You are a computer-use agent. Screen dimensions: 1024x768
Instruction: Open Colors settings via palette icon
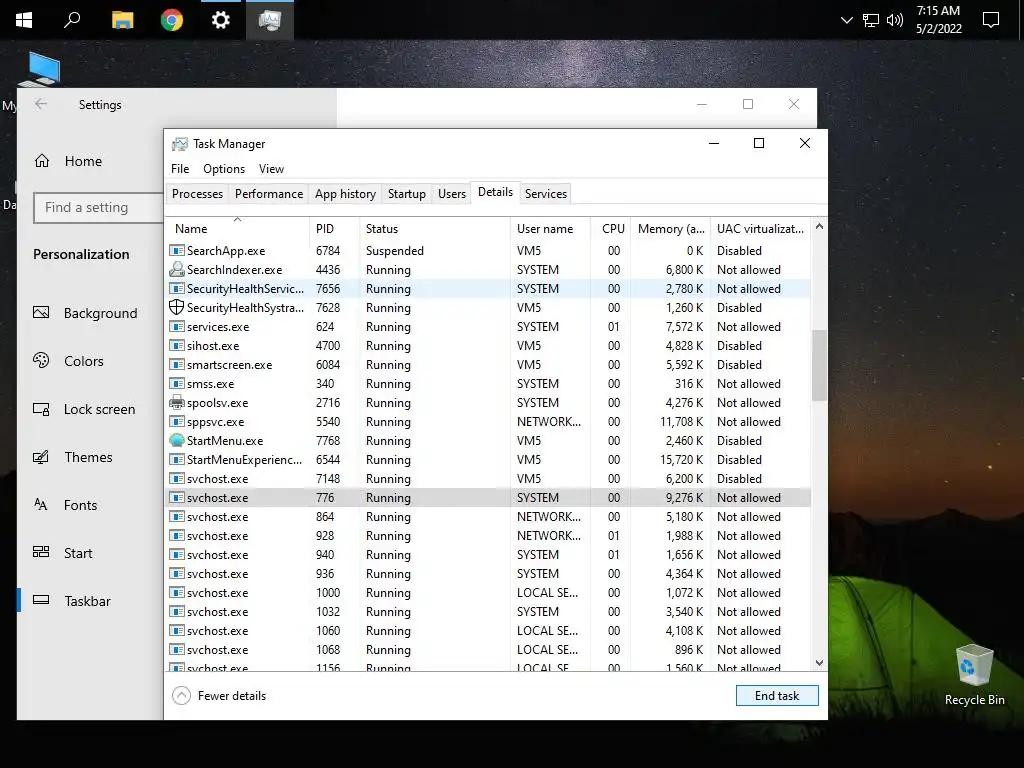tap(41, 360)
